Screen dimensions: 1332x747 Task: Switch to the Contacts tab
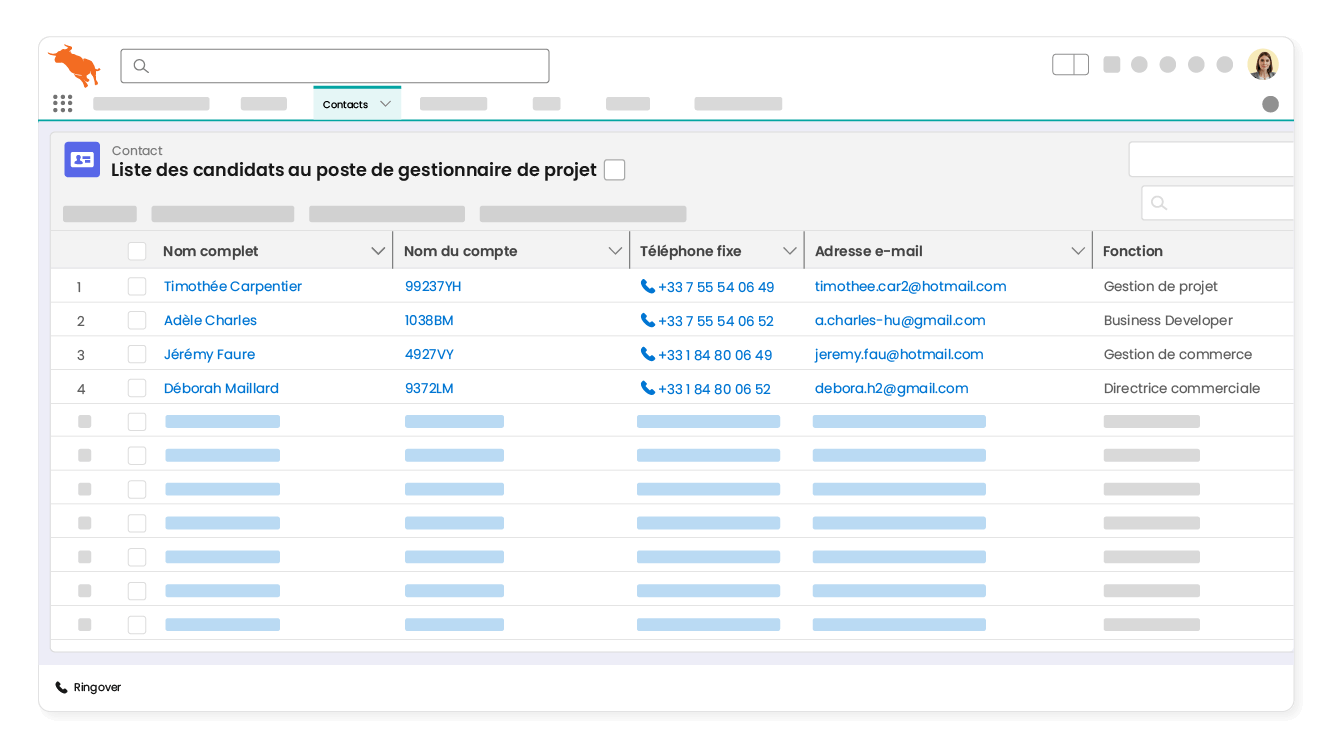pyautogui.click(x=345, y=103)
